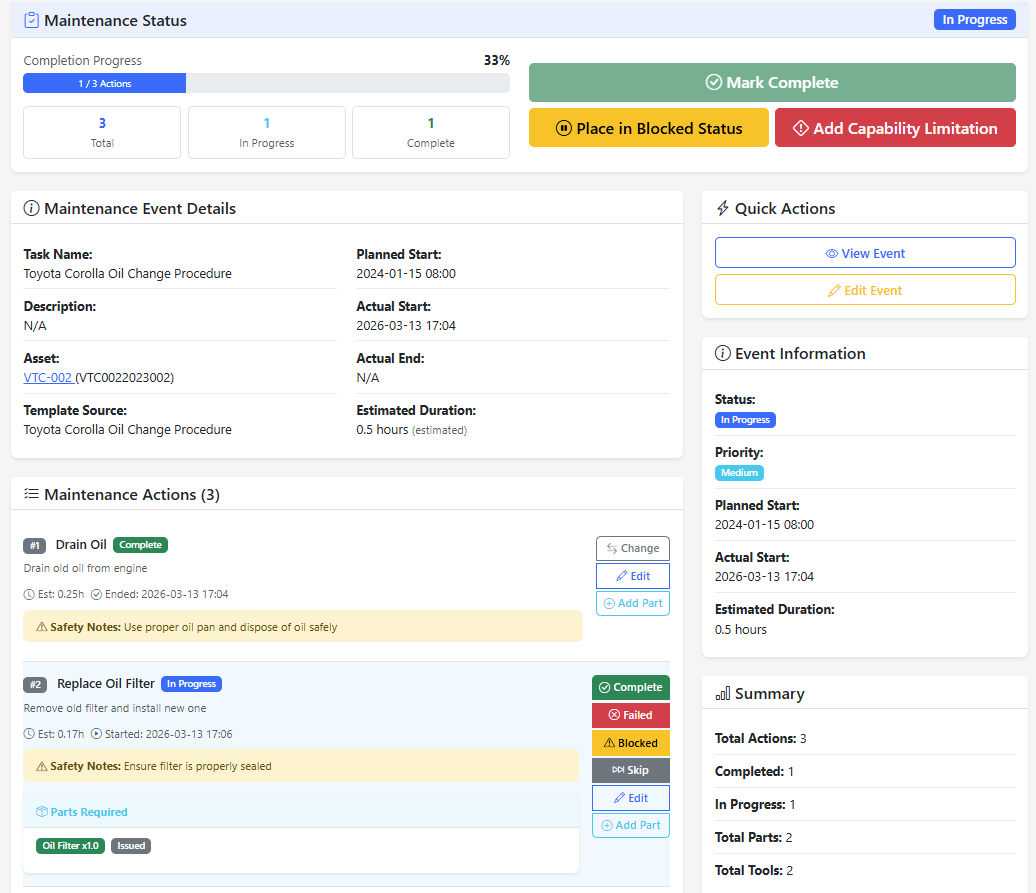Mark Replace Oil Filter as Failed

pos(630,715)
